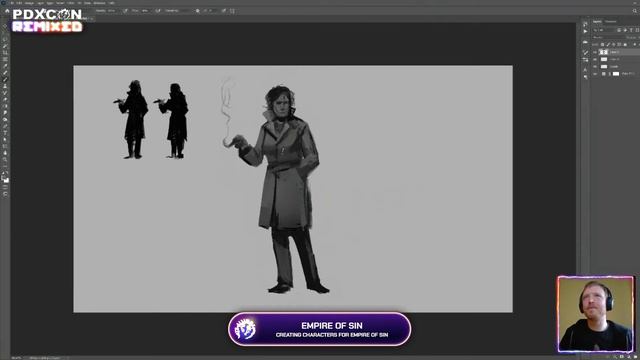Toggle lock position in Layers panel
Screen dimensions: 640x360
pyautogui.click(x=613, y=44)
